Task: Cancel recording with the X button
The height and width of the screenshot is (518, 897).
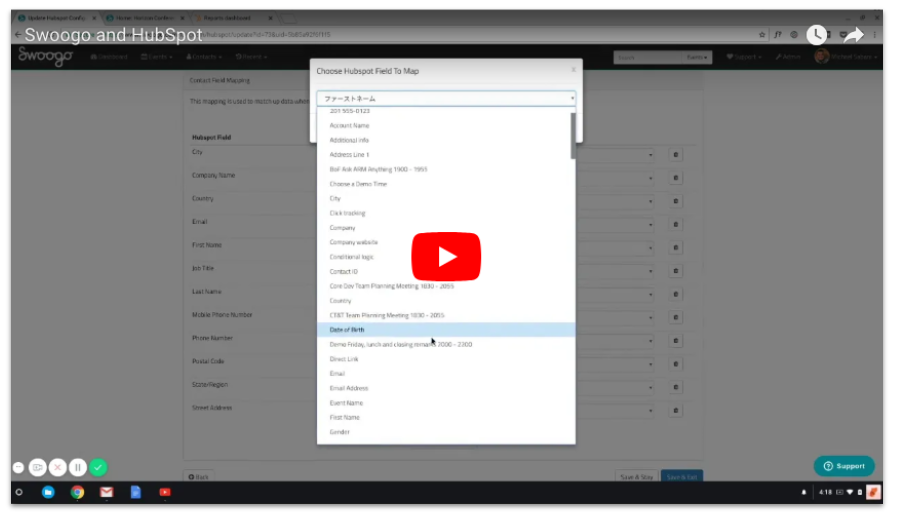Action: tap(57, 467)
